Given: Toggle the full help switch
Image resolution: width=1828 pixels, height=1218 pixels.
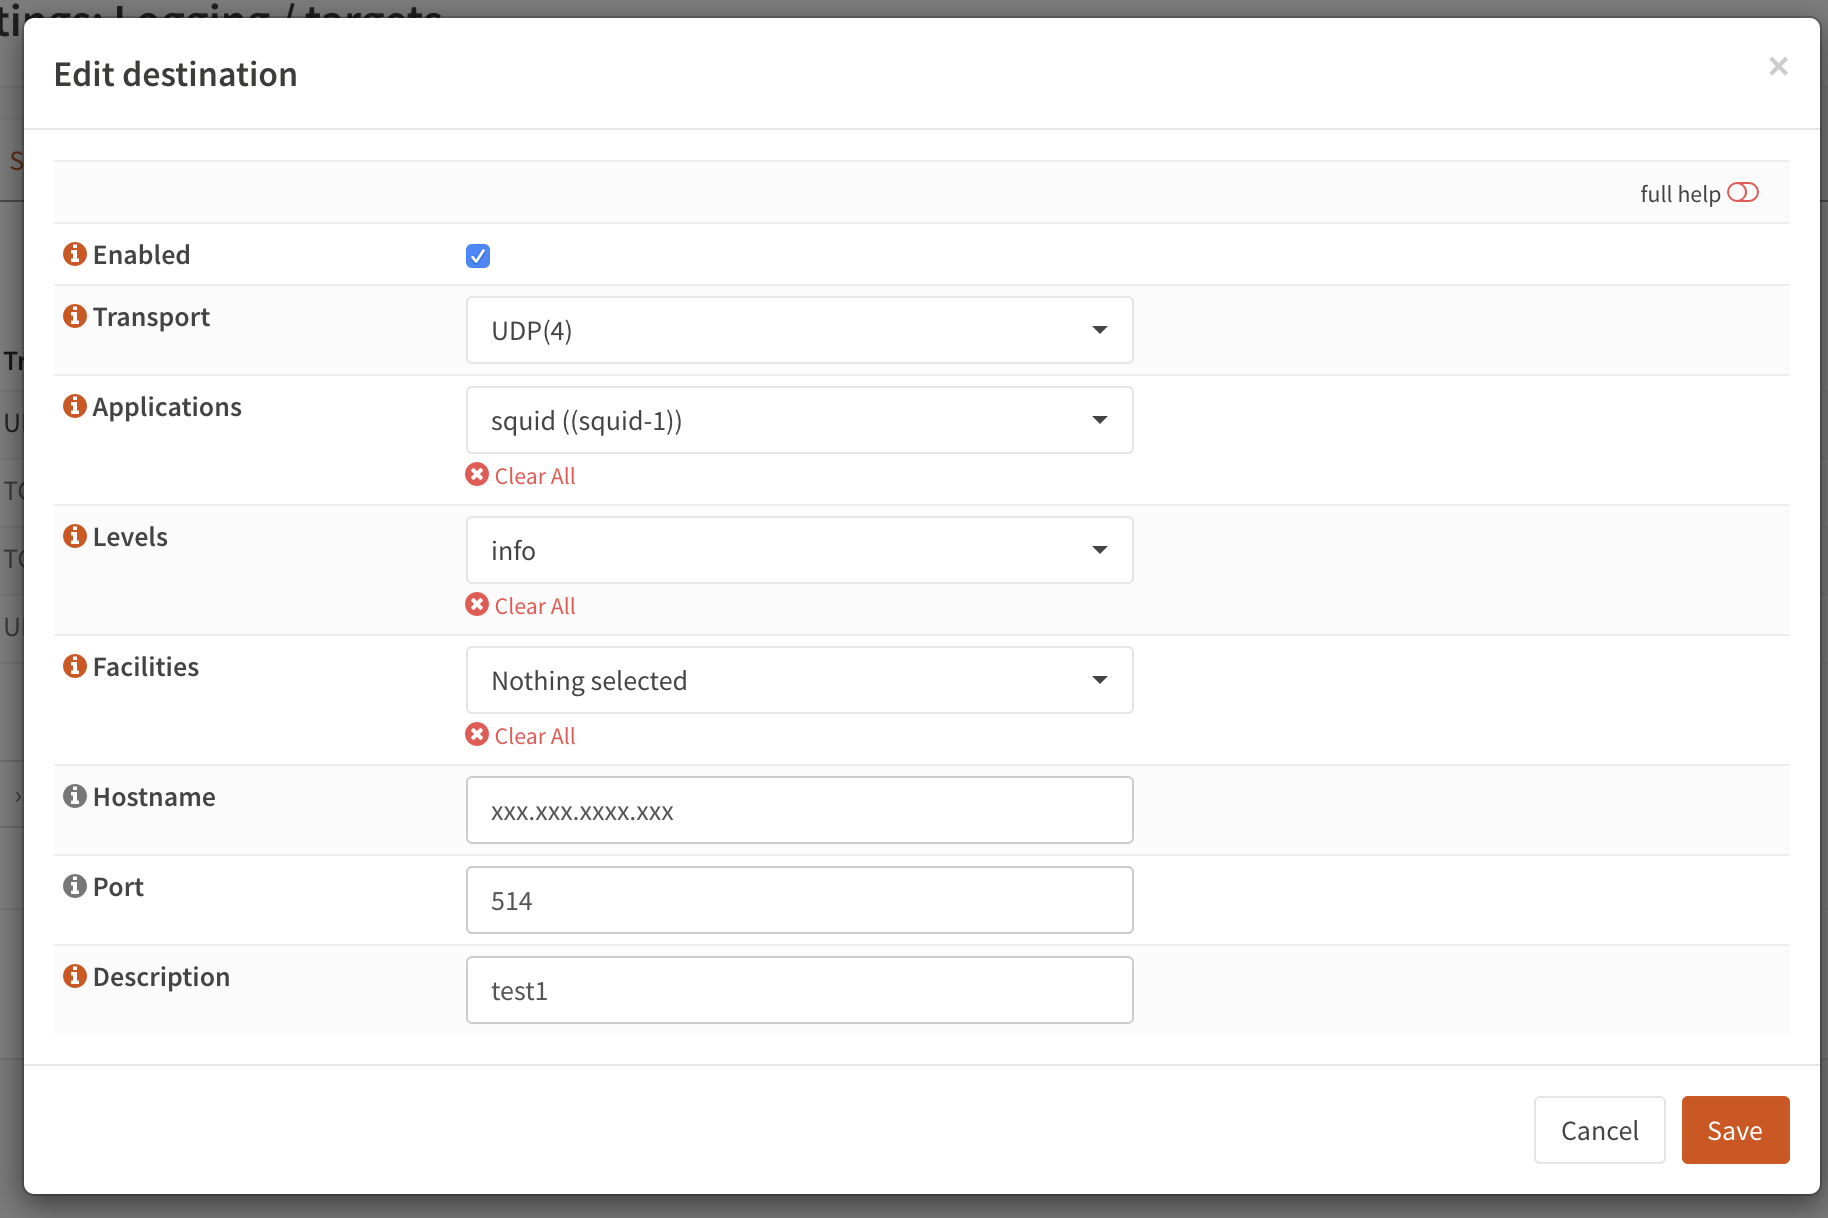Looking at the screenshot, I should [1743, 193].
